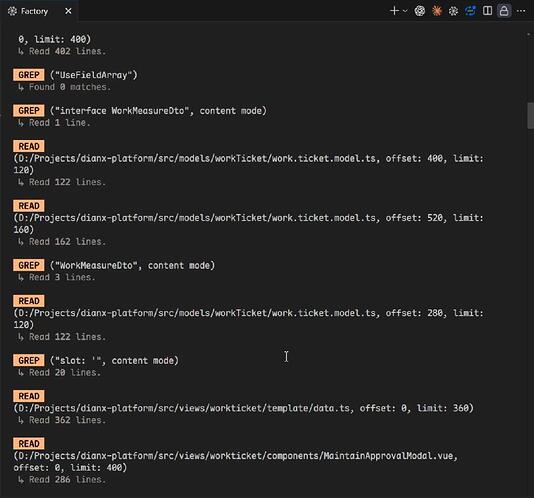Select the Factory tab

39,11
